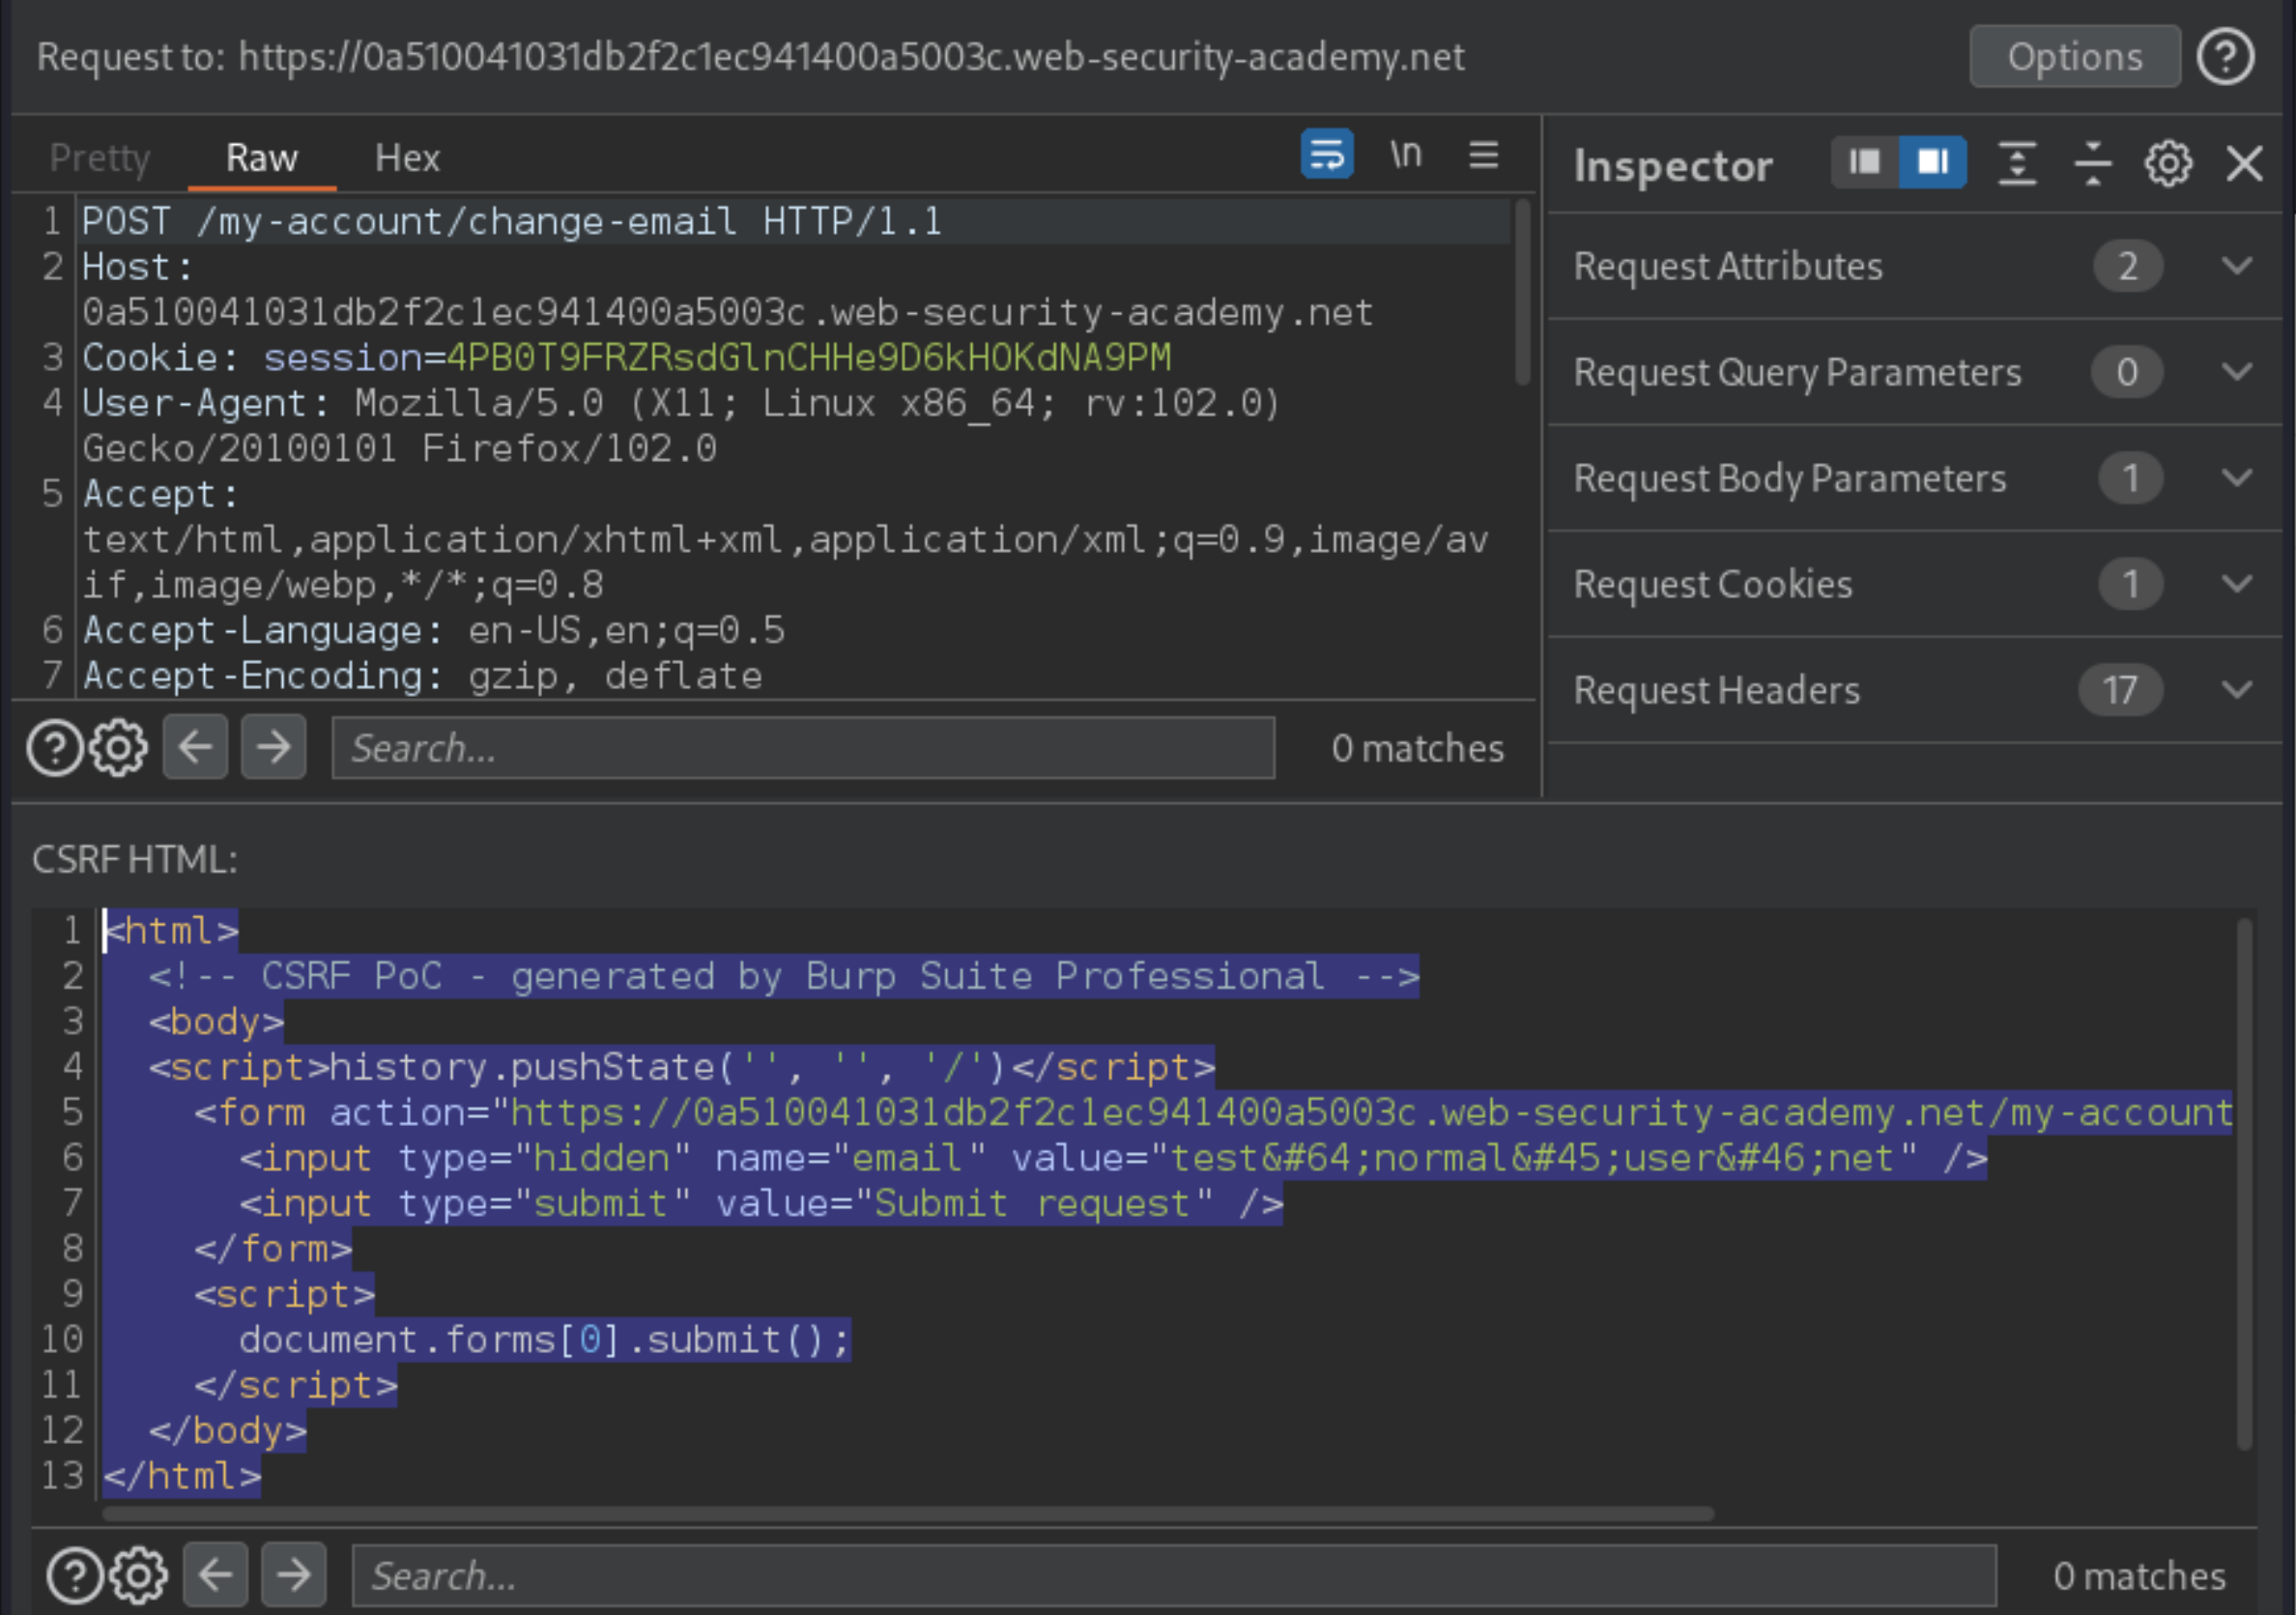Switch to the Raw tab
Image resolution: width=2296 pixels, height=1615 pixels.
(262, 158)
